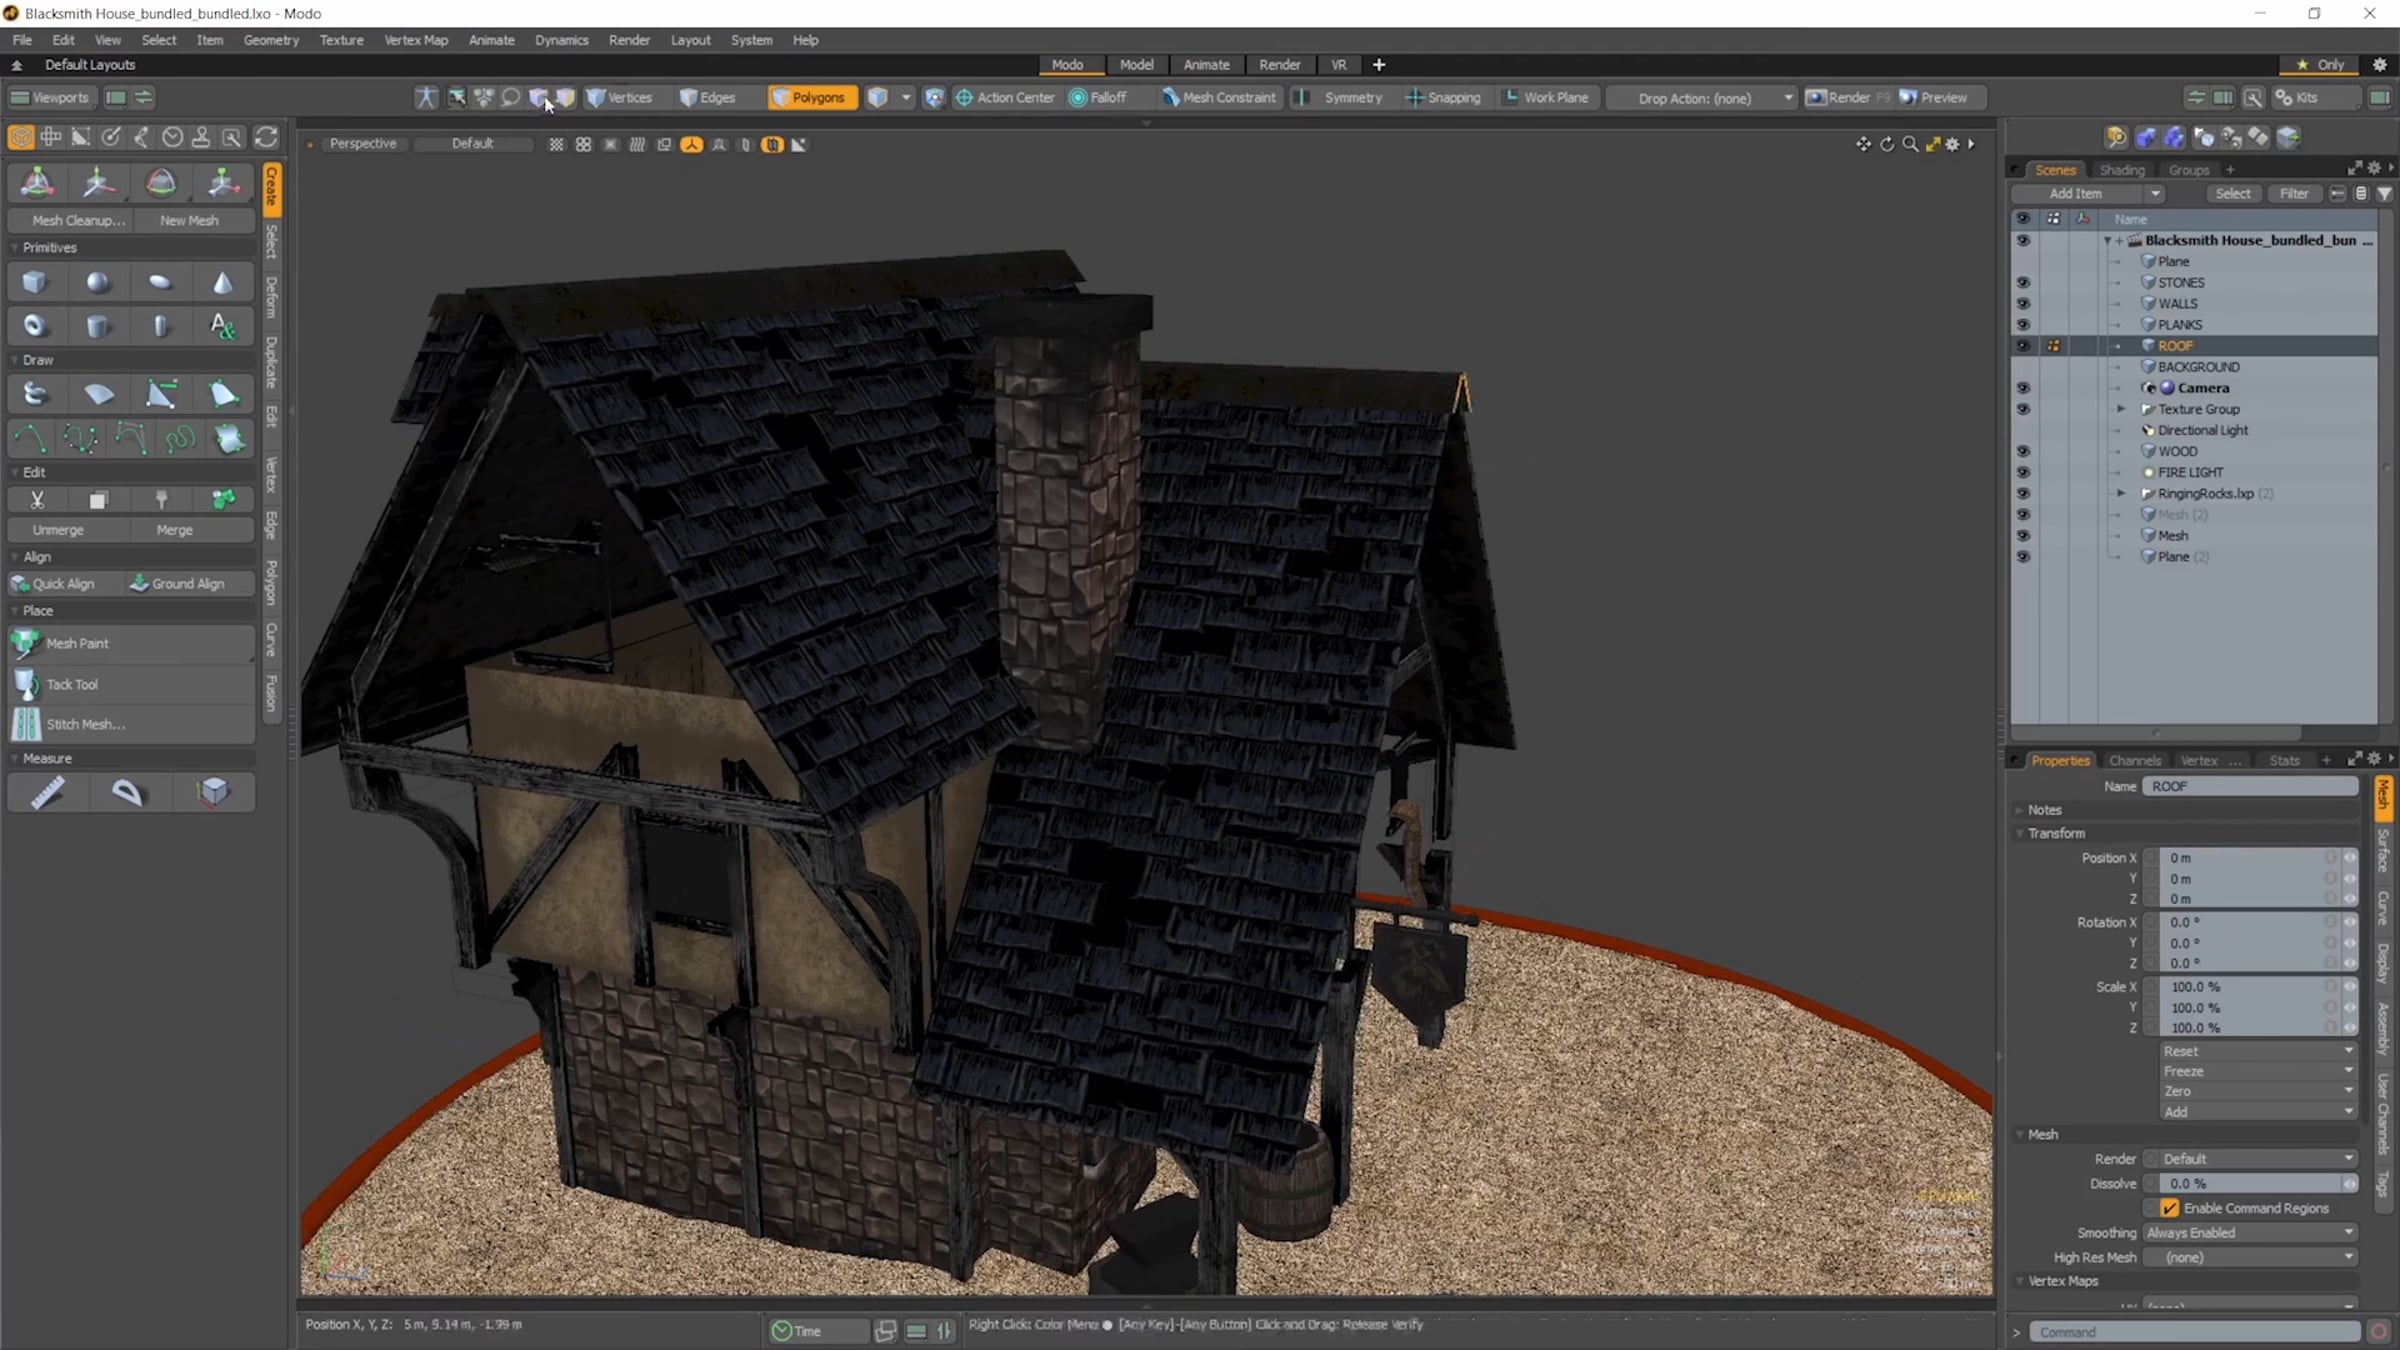
Task: Click the lasso selection icon in toolbar
Action: [x=511, y=97]
